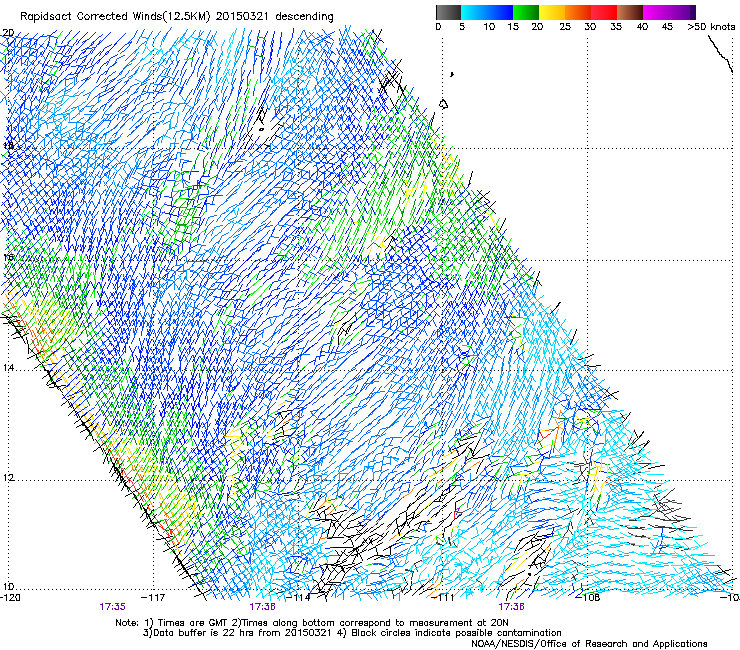740x650 pixels.
Task: Click the brown 35-40 knots legend swatch
Action: [x=630, y=12]
